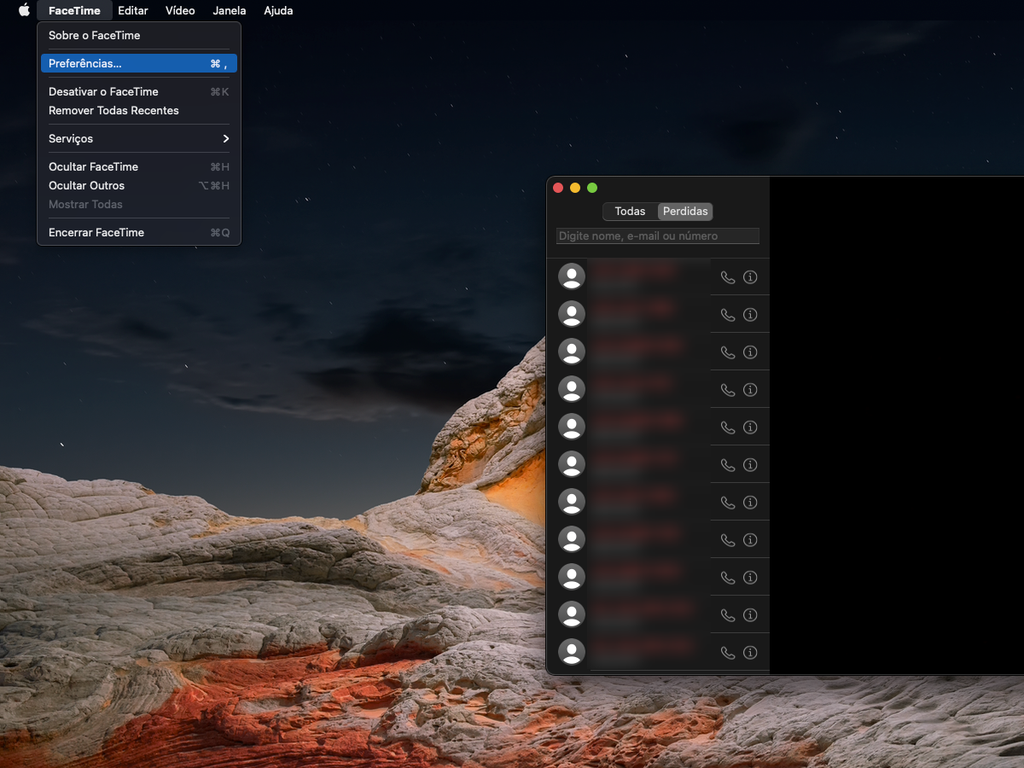Call the seventh contact using its phone icon
The height and width of the screenshot is (768, 1024).
728,502
